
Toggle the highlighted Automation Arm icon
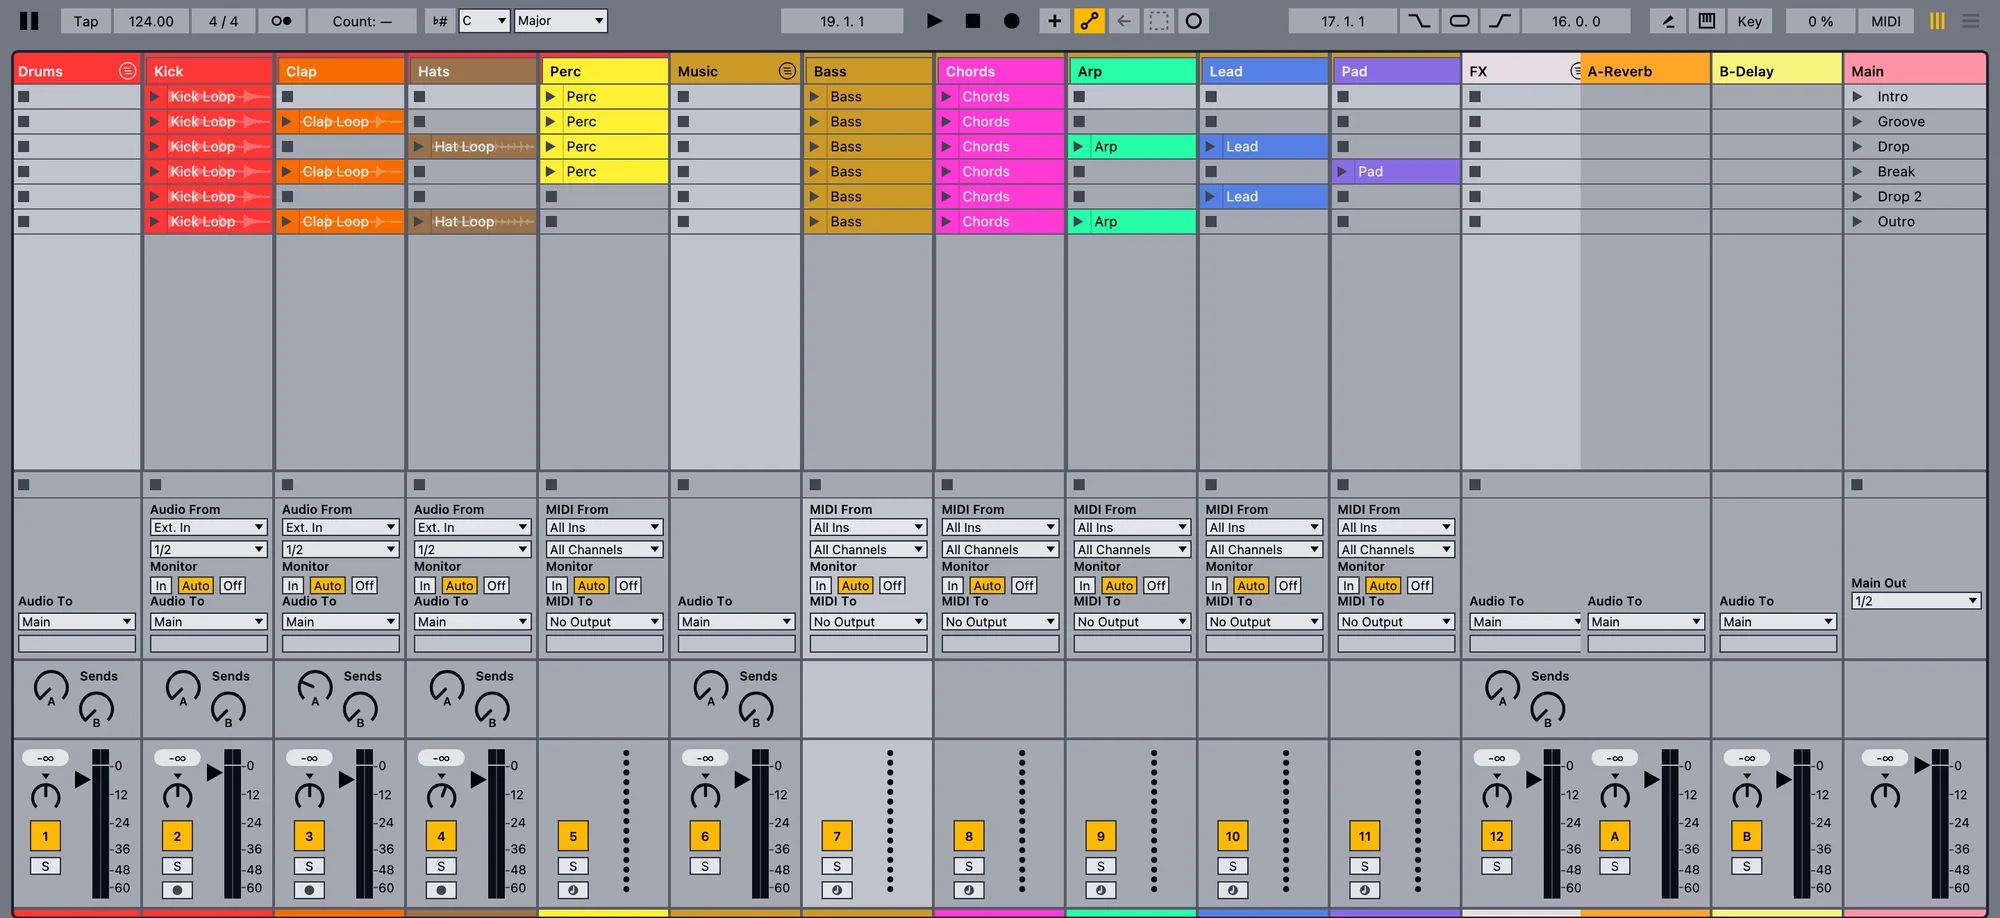(x=1089, y=21)
